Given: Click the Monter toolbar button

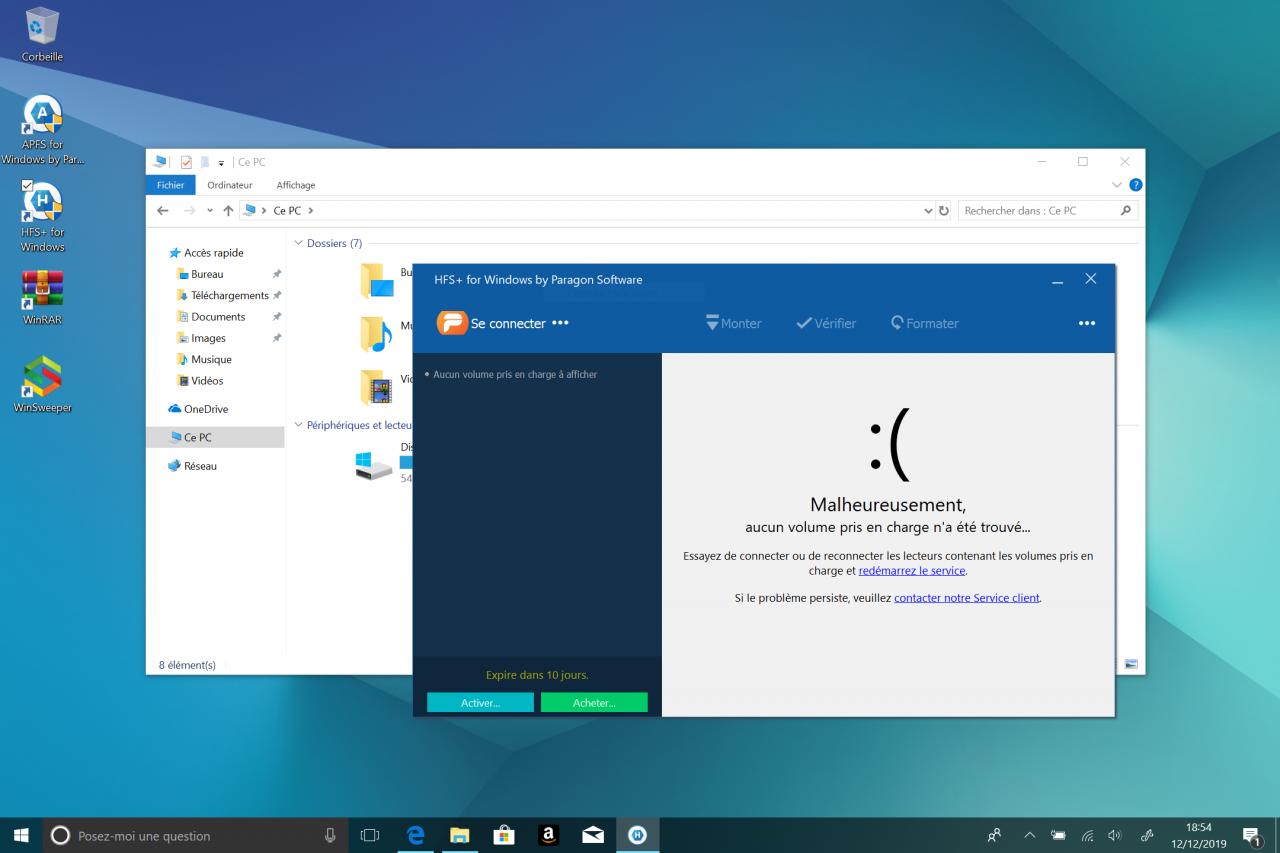Looking at the screenshot, I should 733,323.
